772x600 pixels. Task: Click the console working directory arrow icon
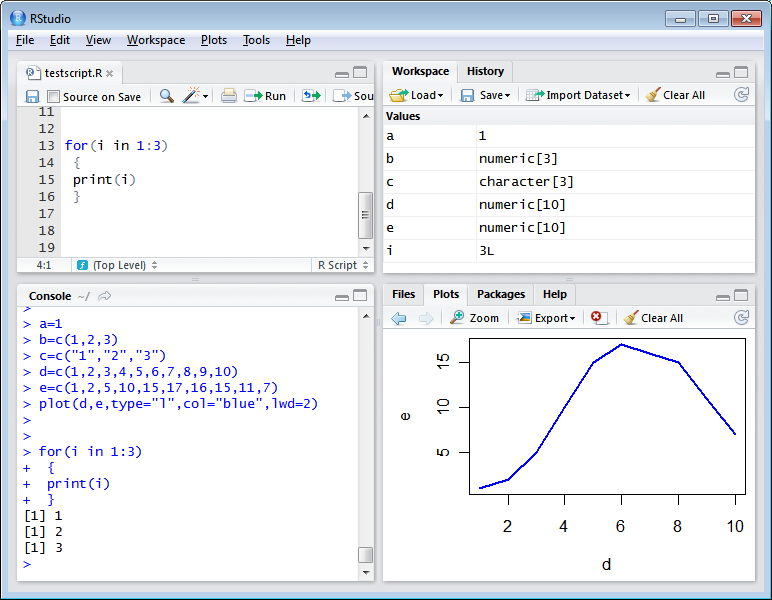104,296
